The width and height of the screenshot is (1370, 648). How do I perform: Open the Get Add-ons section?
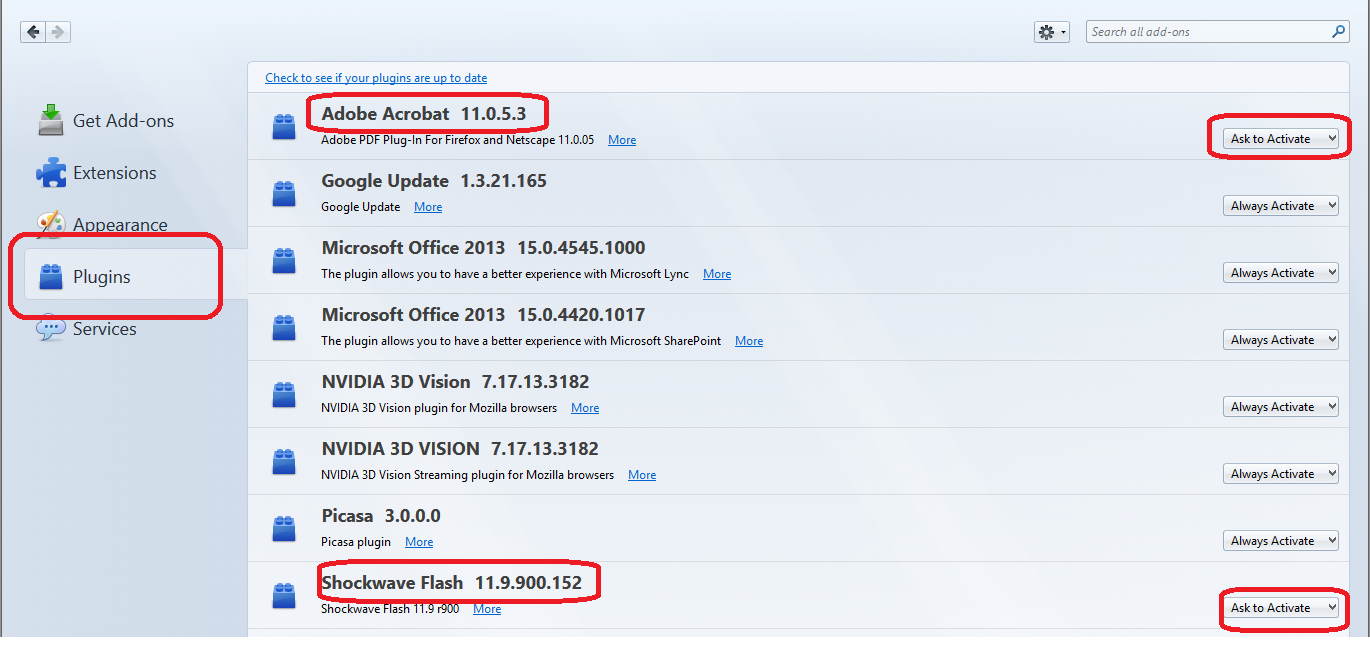[x=123, y=121]
